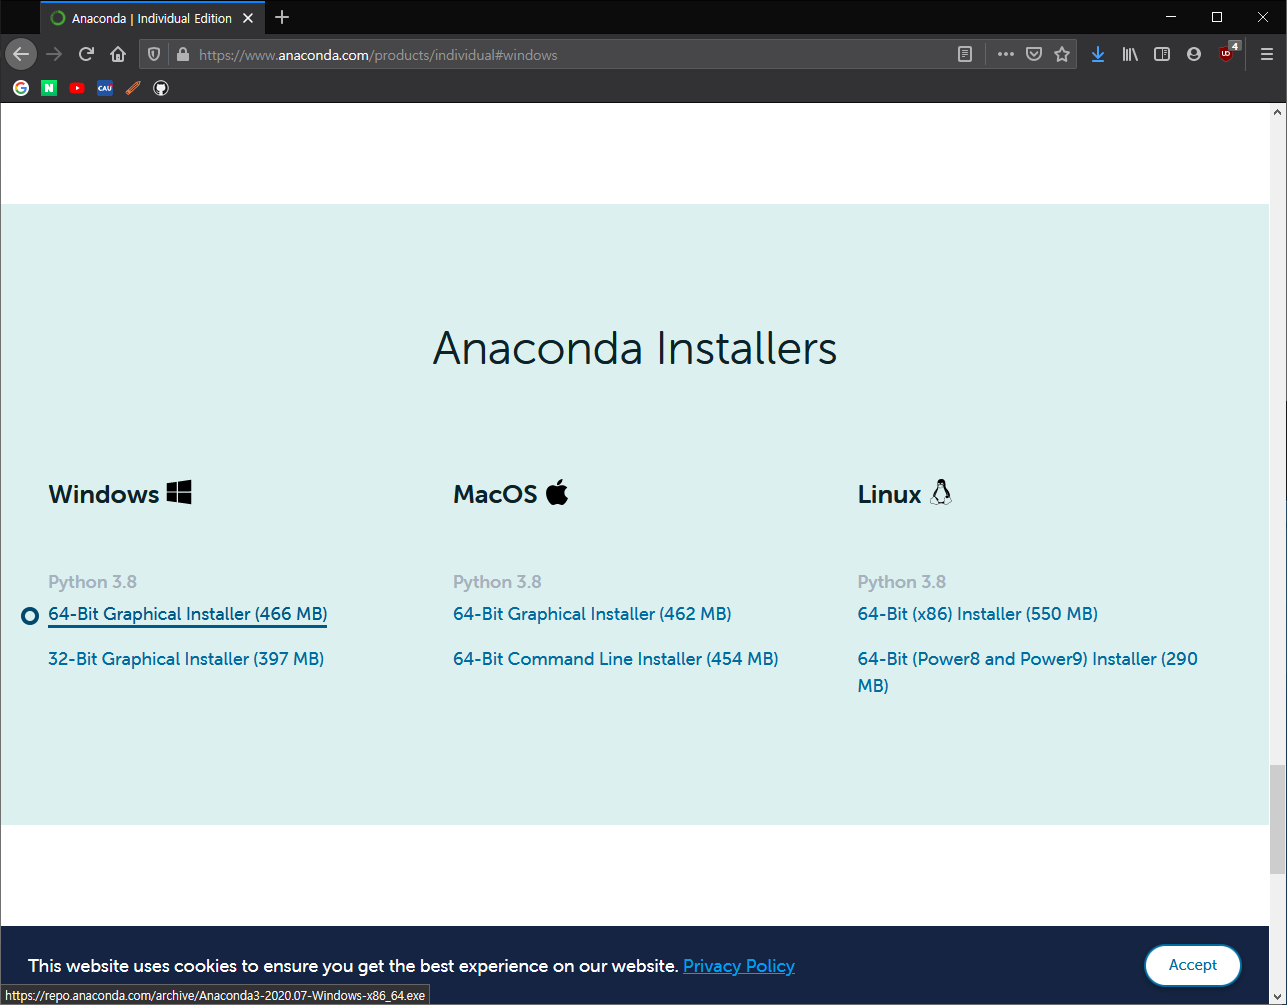Image resolution: width=1287 pixels, height=1005 pixels.
Task: Open YouTube bookmark icon
Action: click(x=77, y=88)
